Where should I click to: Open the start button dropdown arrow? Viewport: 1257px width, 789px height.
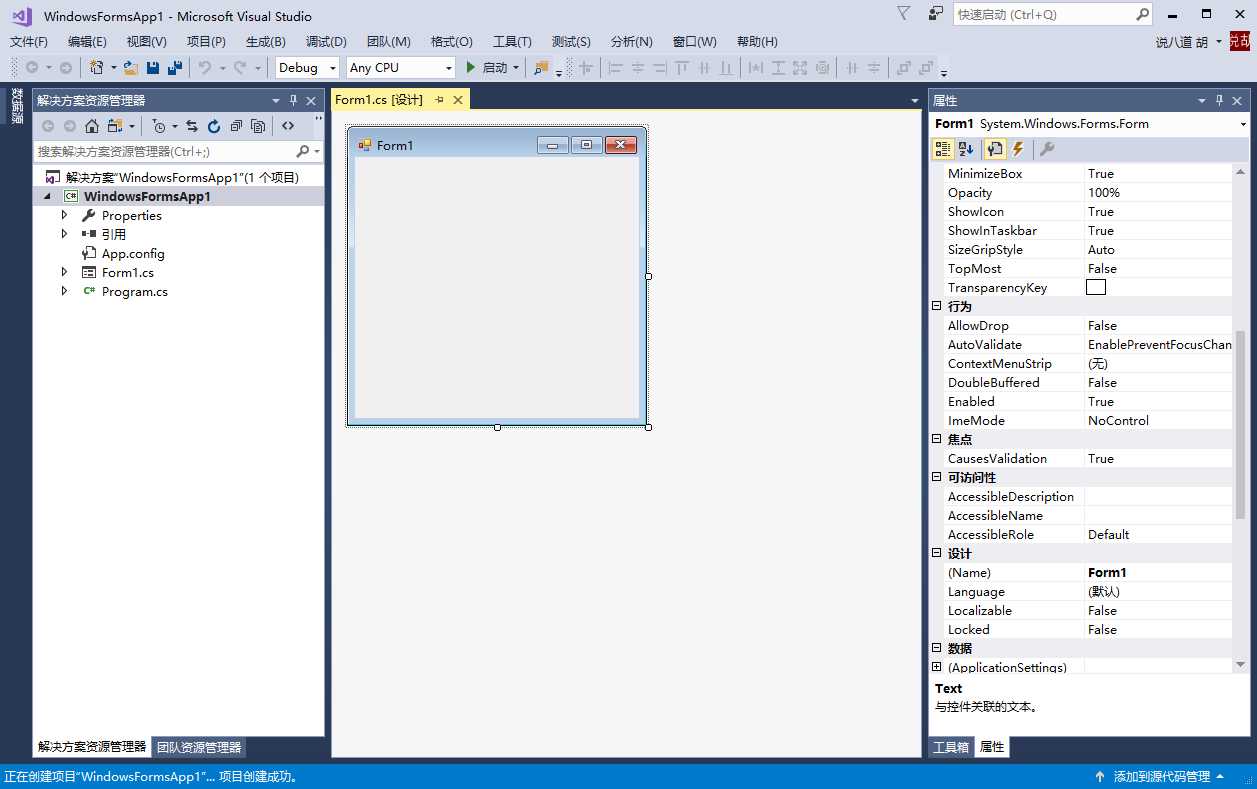(516, 67)
